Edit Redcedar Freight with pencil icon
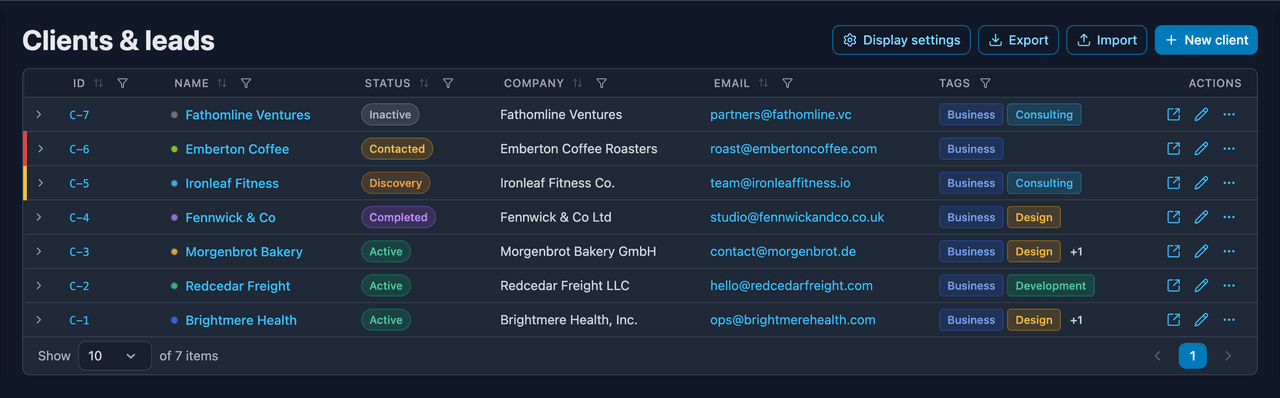The height and width of the screenshot is (398, 1280). [1202, 286]
